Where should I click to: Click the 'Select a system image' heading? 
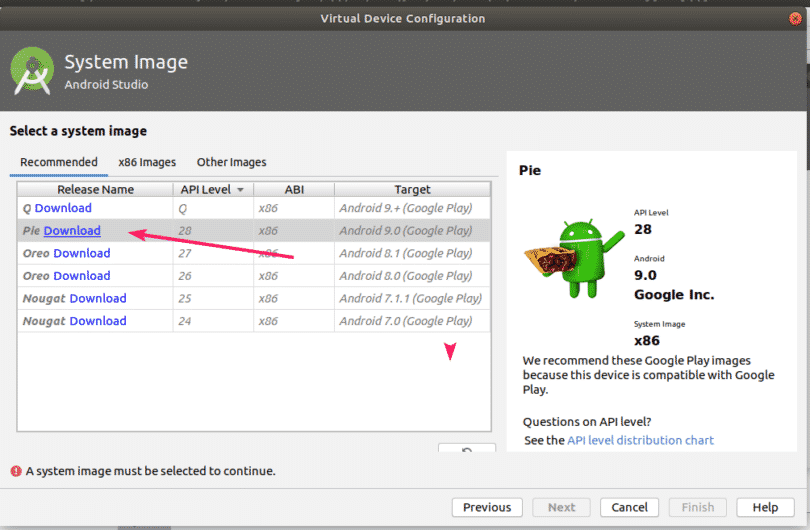tap(78, 131)
